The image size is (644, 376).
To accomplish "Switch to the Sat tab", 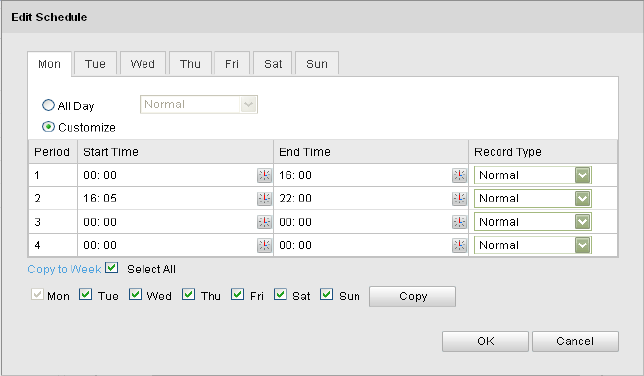I will [273, 64].
